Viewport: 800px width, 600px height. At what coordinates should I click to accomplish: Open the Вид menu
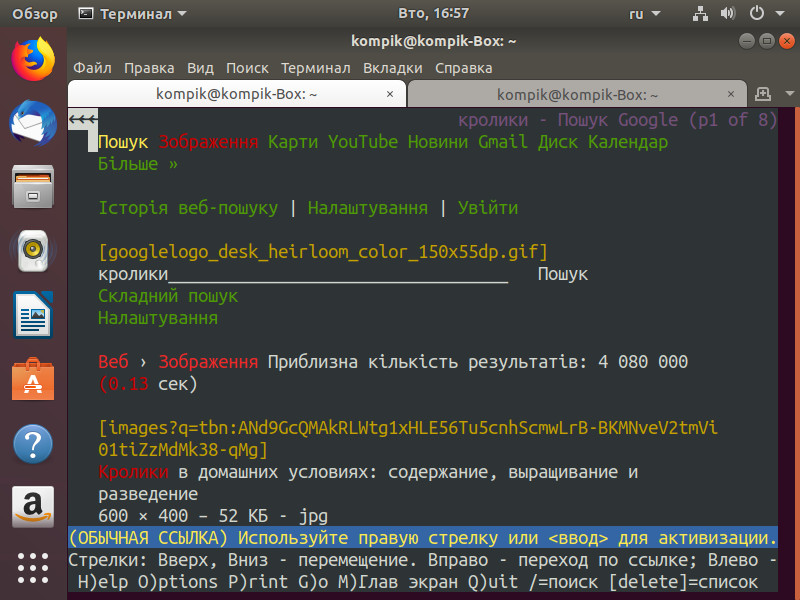pos(201,68)
